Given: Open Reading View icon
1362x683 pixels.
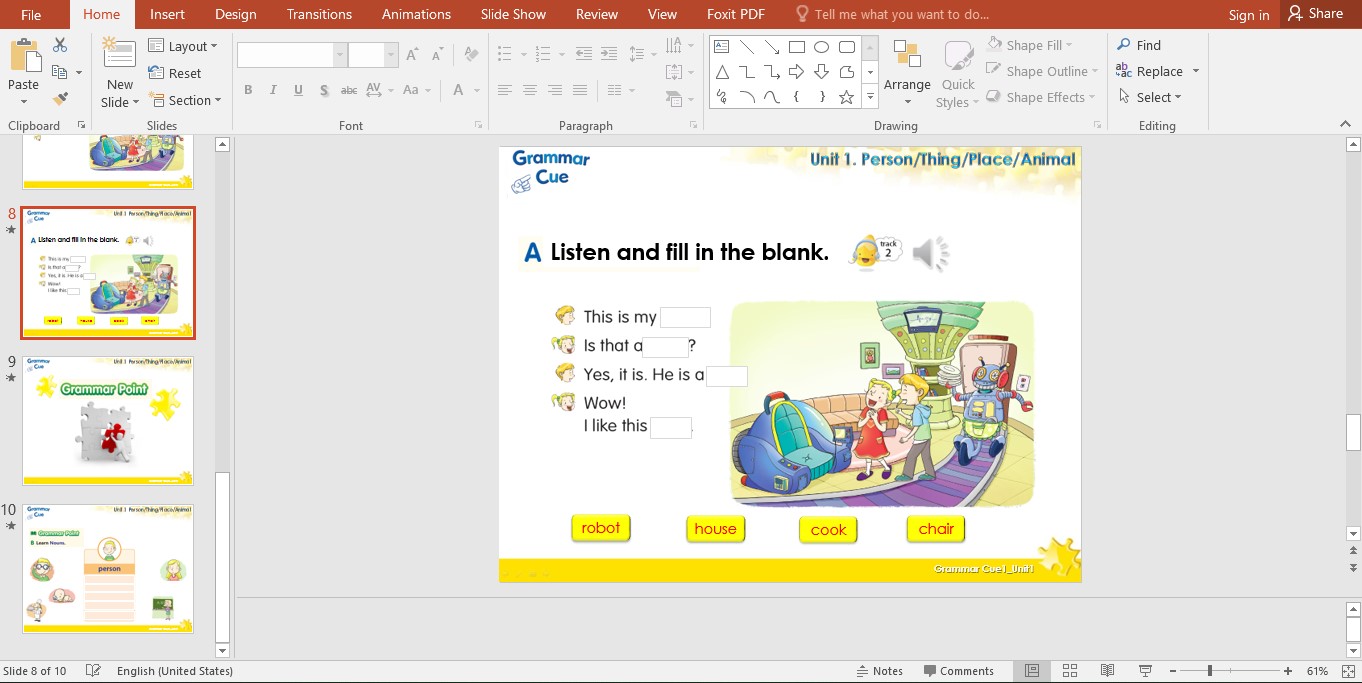Looking at the screenshot, I should [x=1108, y=671].
